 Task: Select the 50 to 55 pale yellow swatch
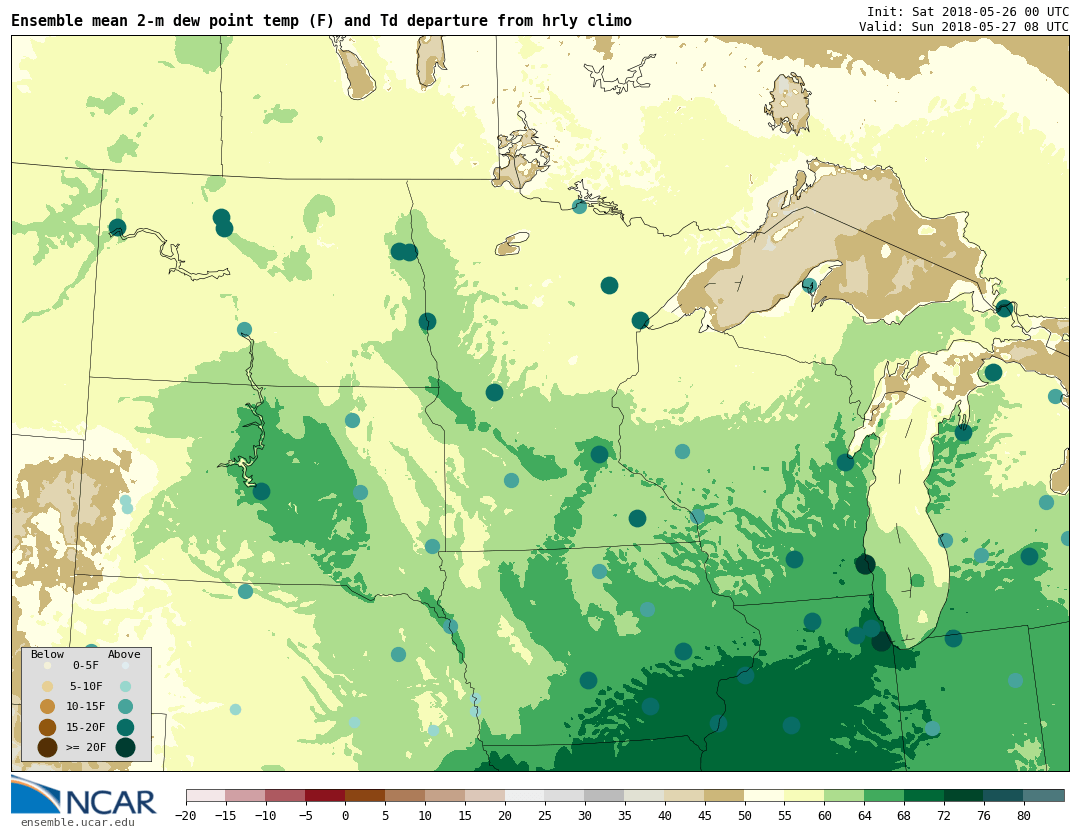[765, 796]
